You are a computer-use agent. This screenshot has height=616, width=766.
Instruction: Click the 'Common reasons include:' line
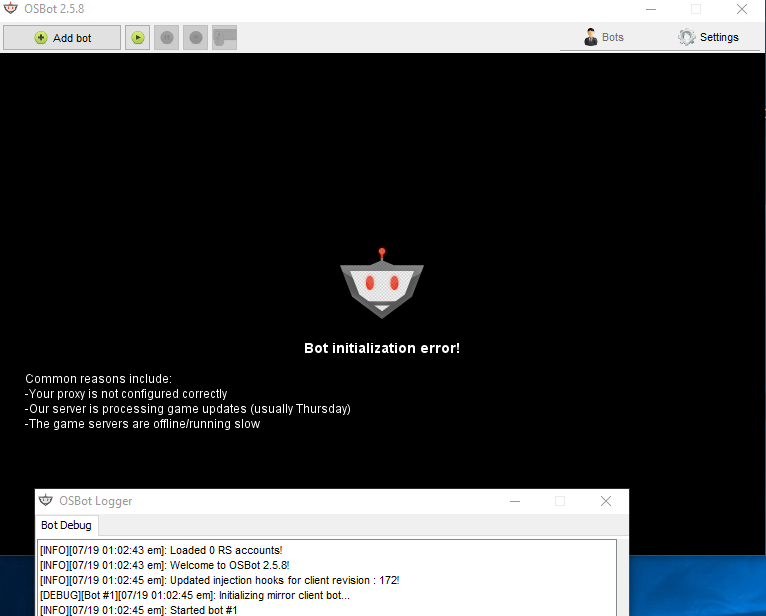99,379
